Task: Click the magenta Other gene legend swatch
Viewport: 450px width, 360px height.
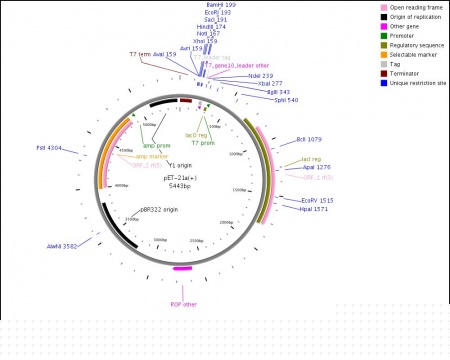Action: (x=384, y=26)
